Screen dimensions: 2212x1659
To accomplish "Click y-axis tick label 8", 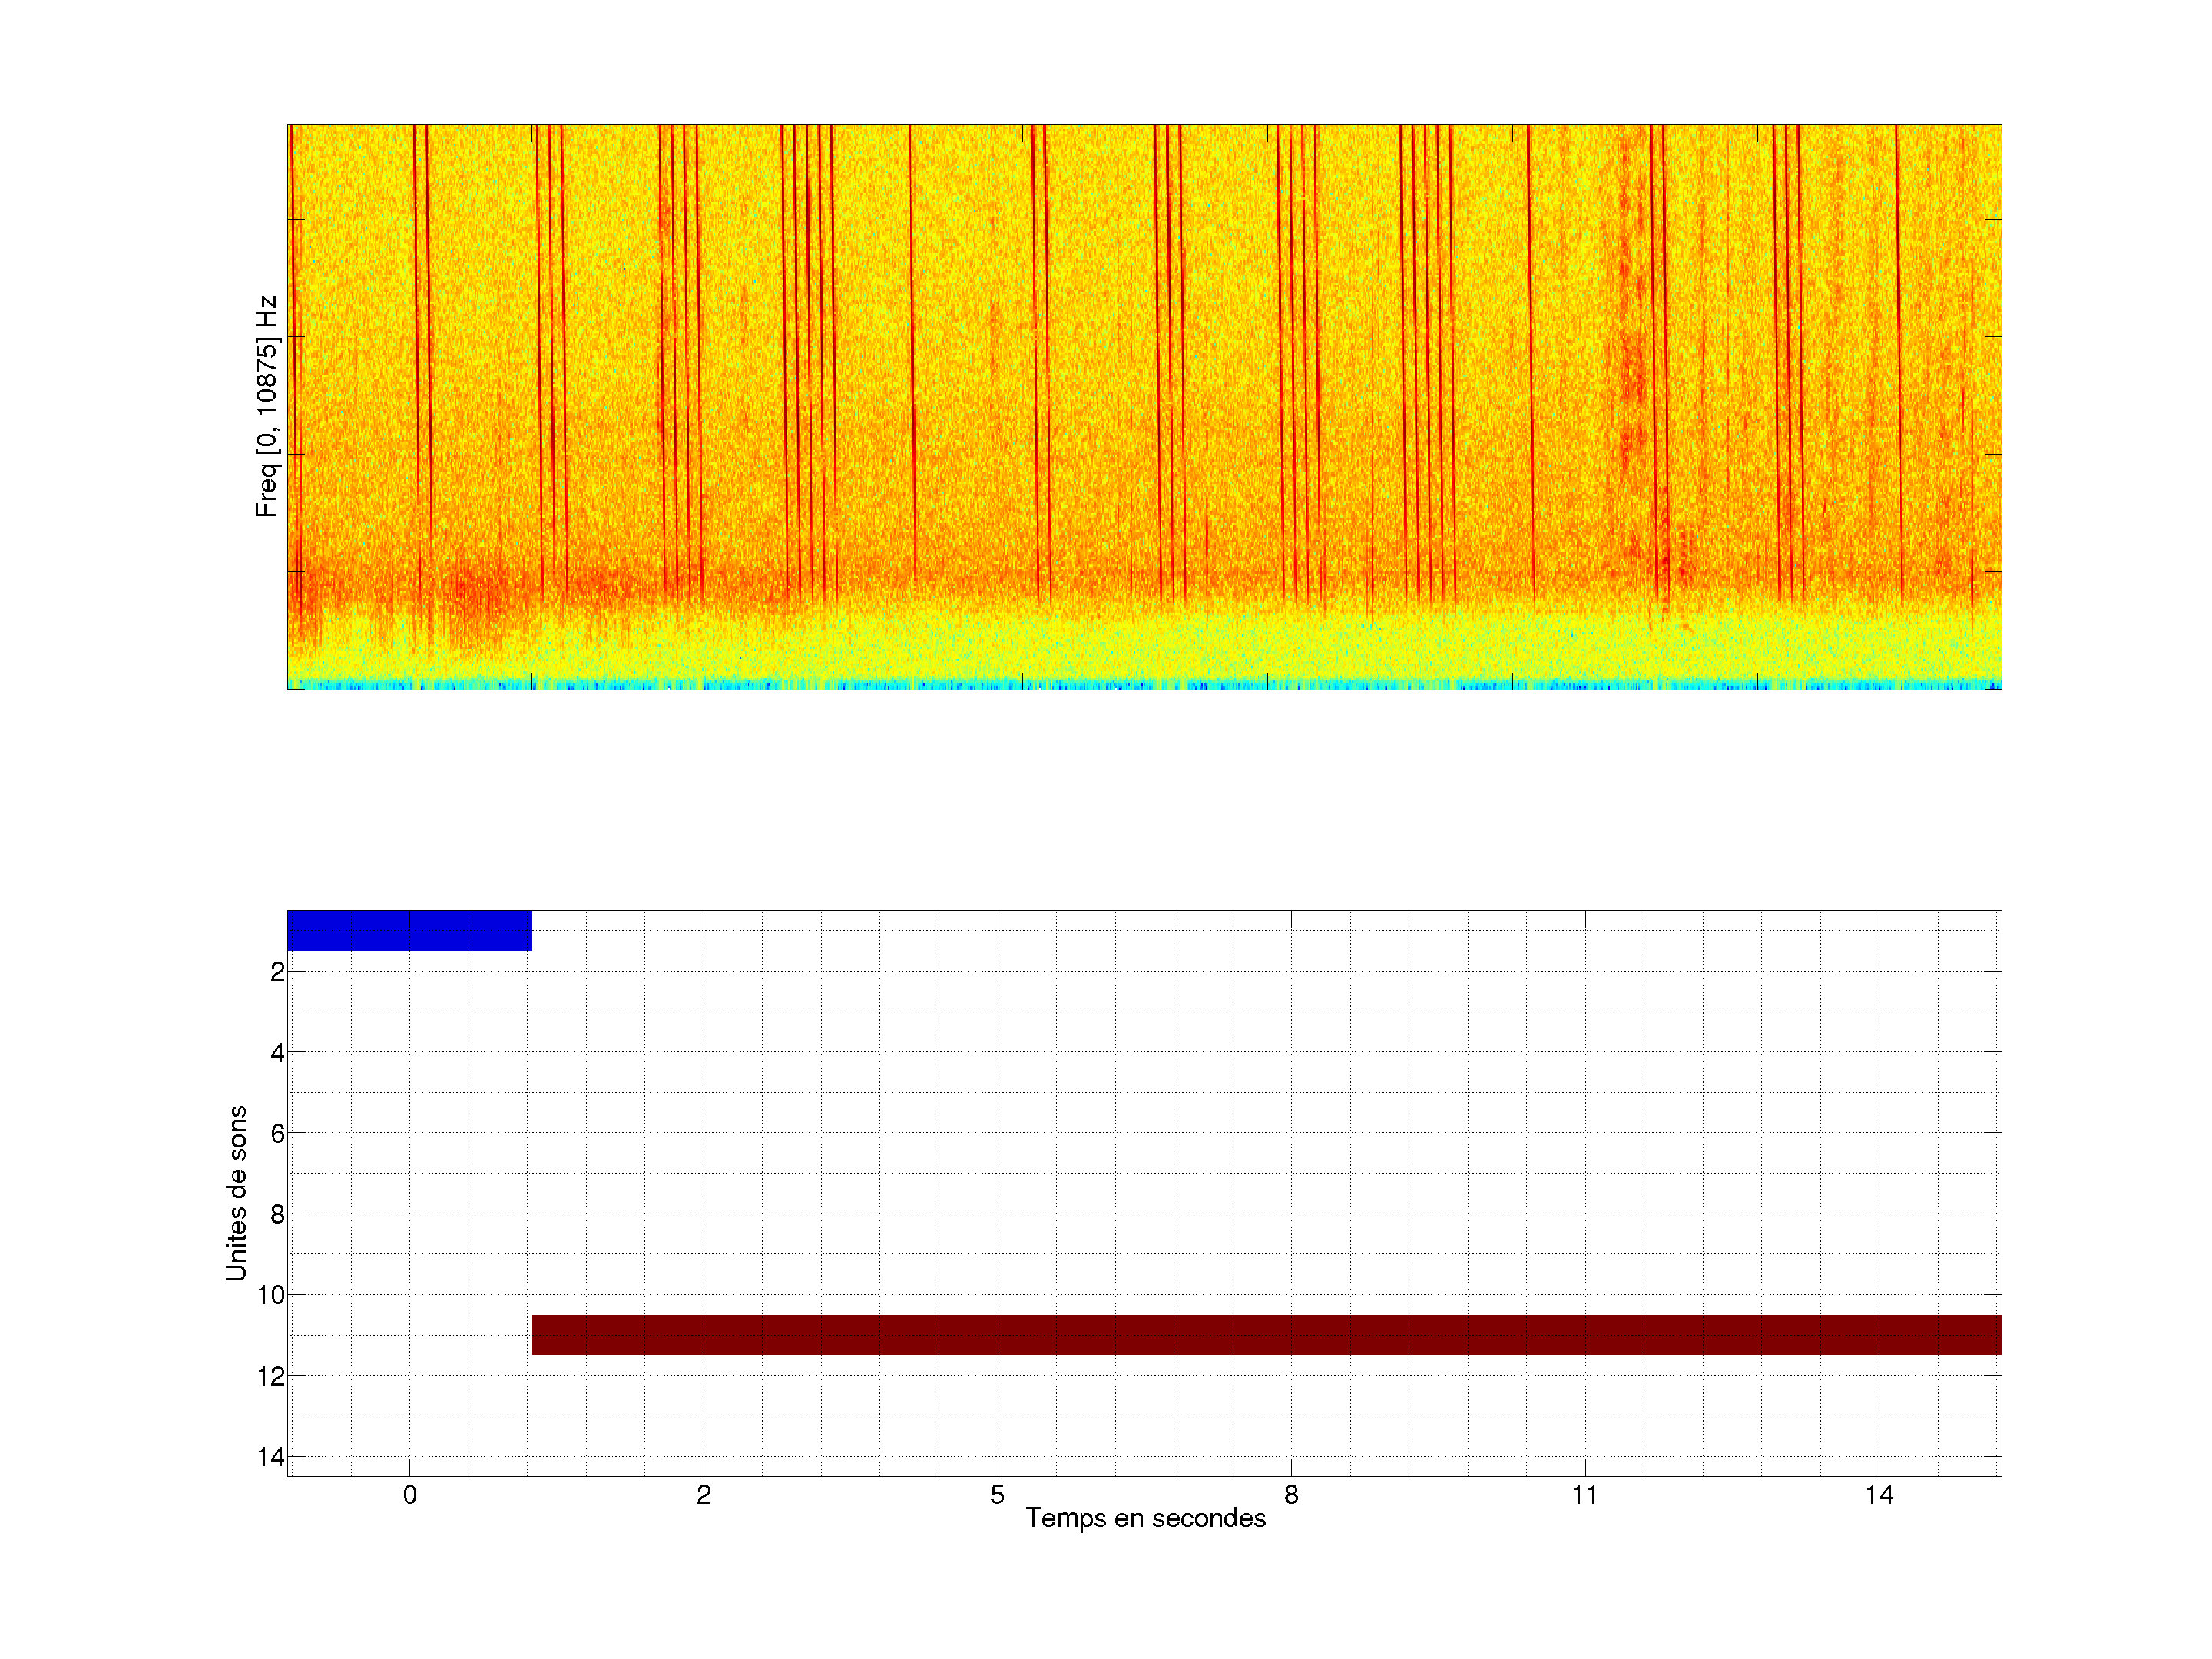I will 277,1214.
